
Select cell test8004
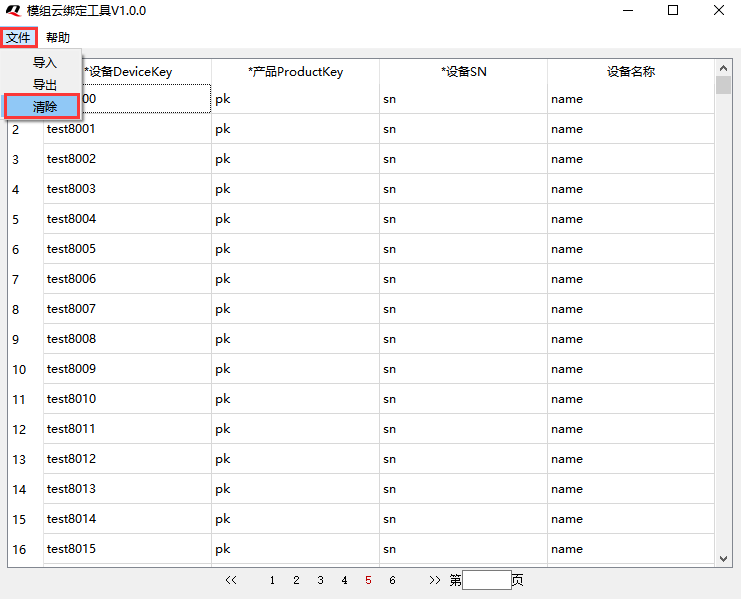[128, 219]
